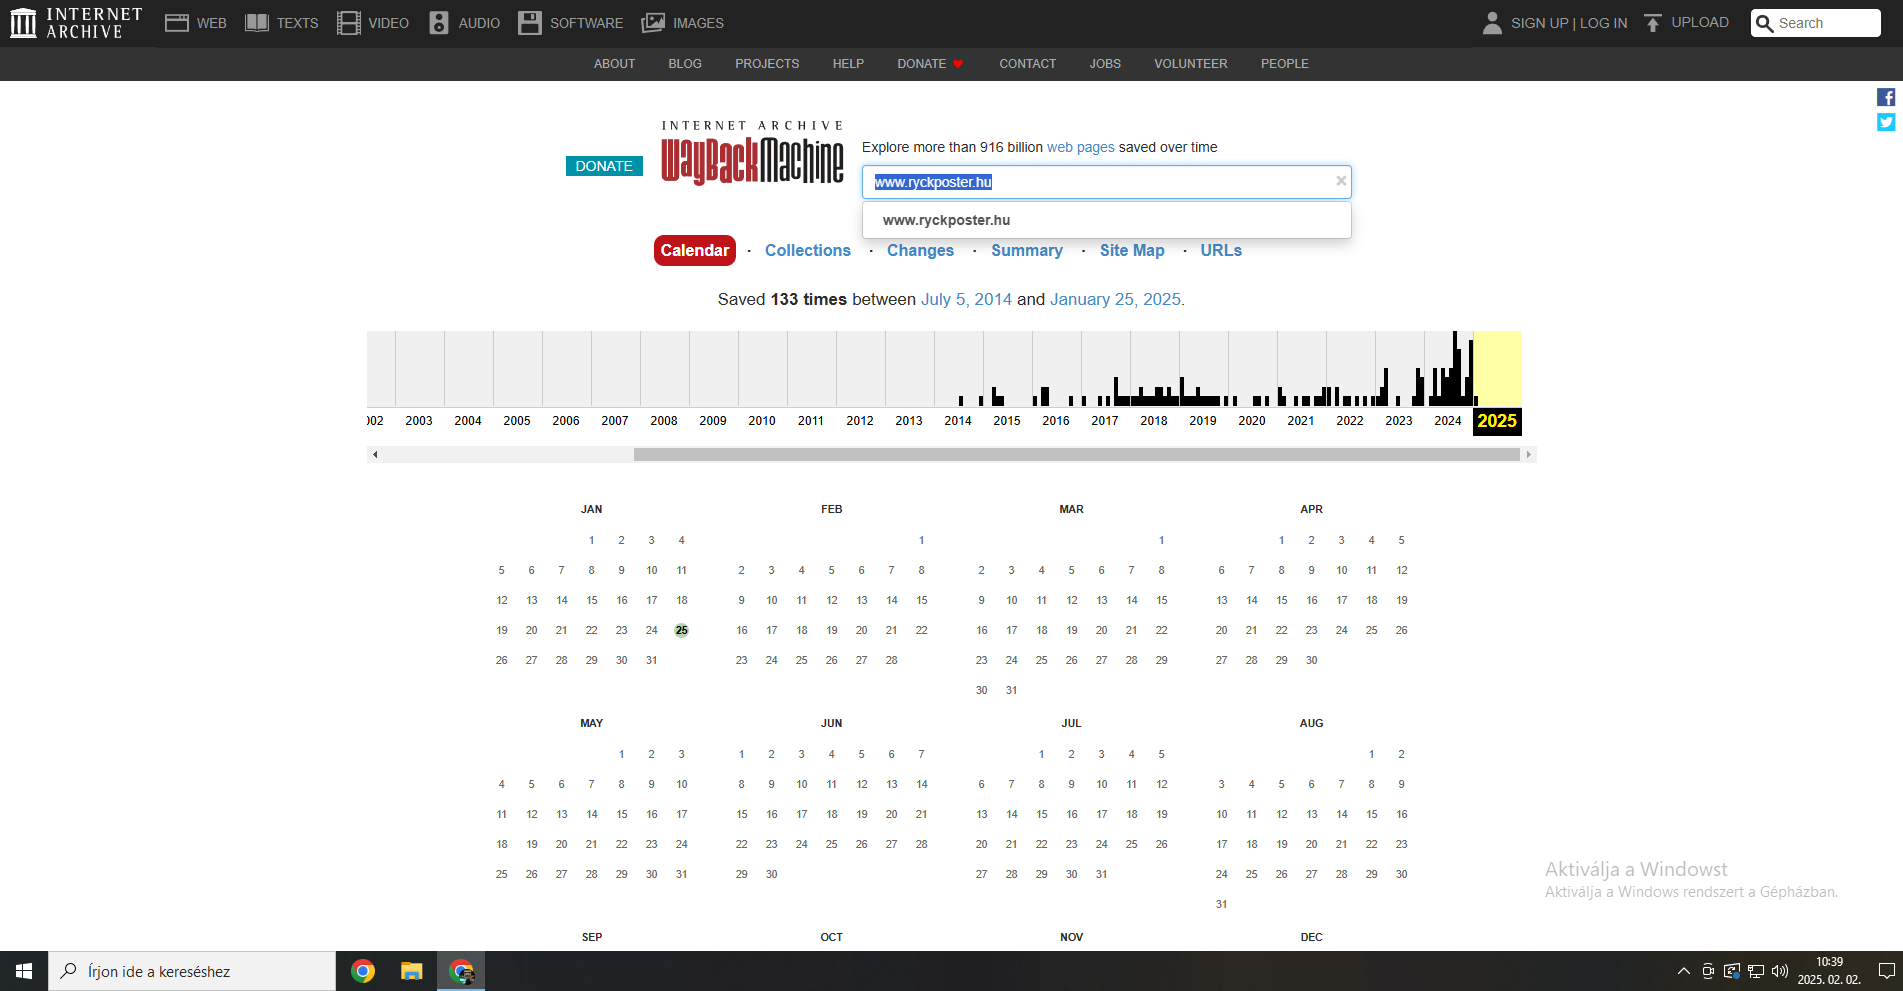Switch to the Collections tab
The width and height of the screenshot is (1903, 991).
coord(808,250)
